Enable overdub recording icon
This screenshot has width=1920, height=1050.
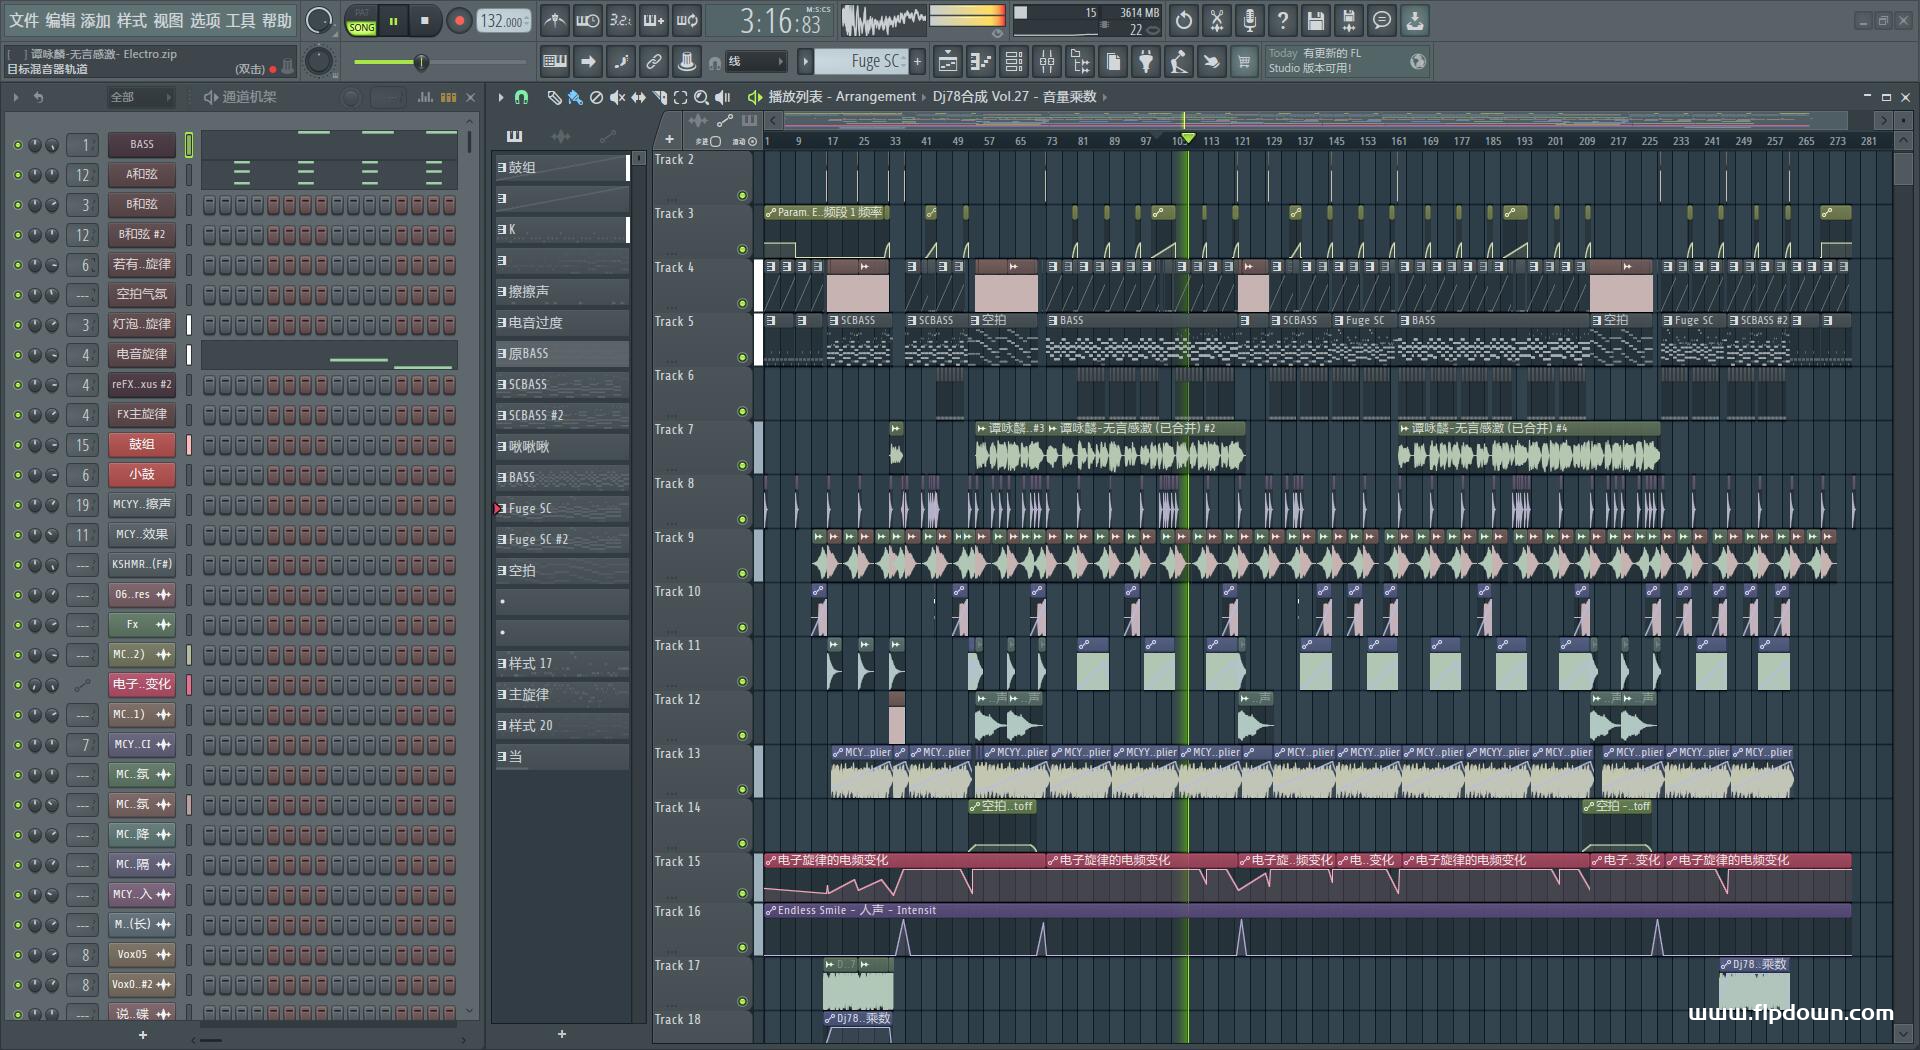point(653,20)
